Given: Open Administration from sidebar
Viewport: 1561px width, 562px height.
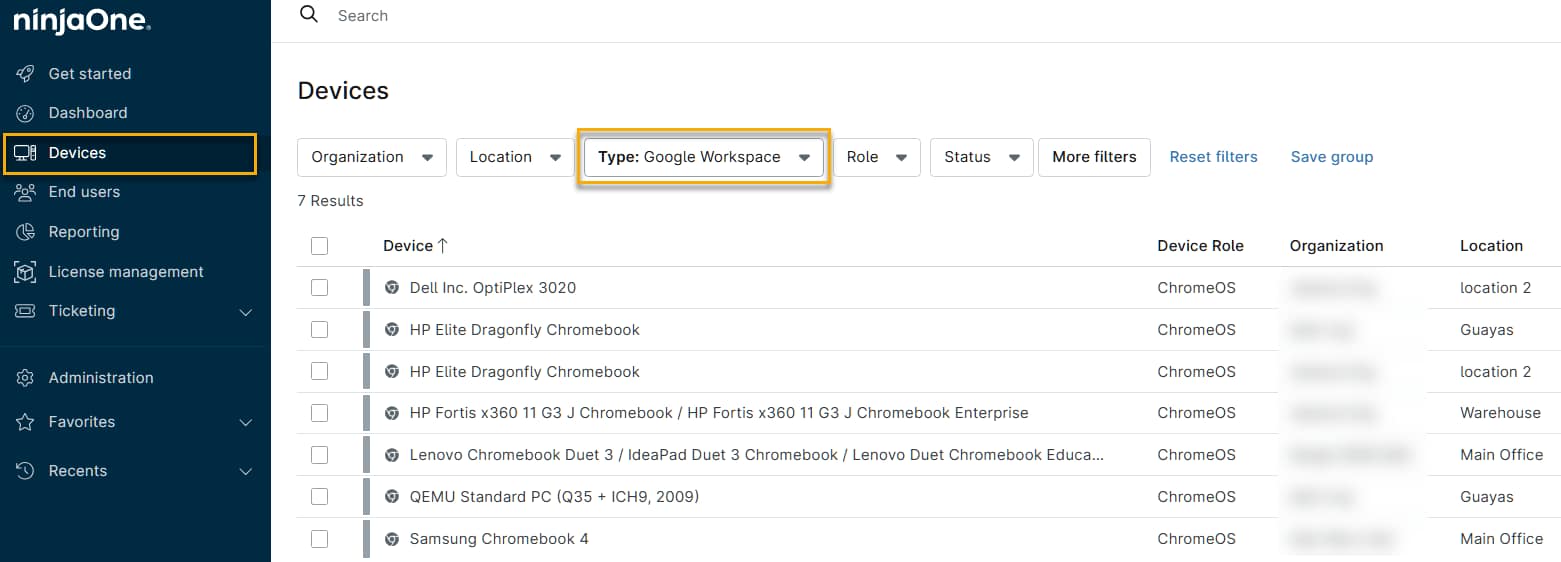Looking at the screenshot, I should (x=101, y=378).
